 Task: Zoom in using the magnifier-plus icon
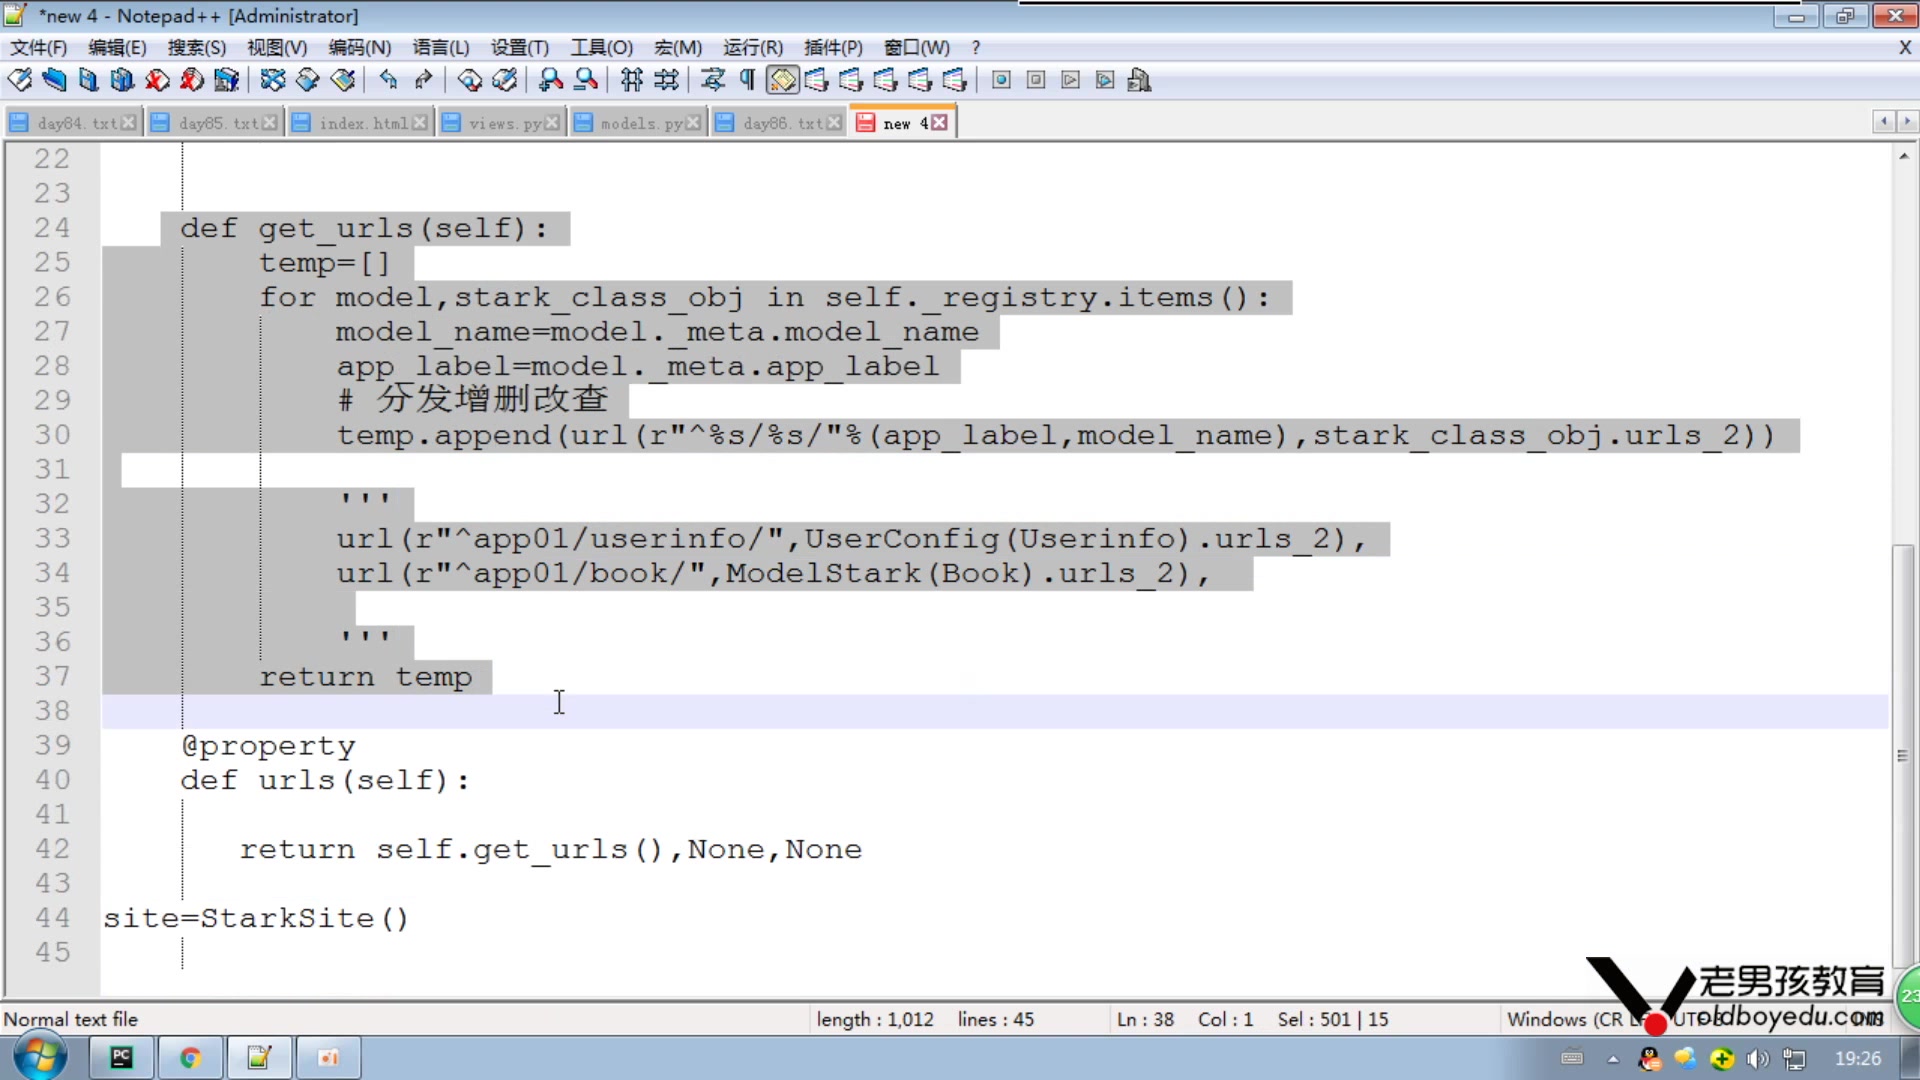pos(549,80)
